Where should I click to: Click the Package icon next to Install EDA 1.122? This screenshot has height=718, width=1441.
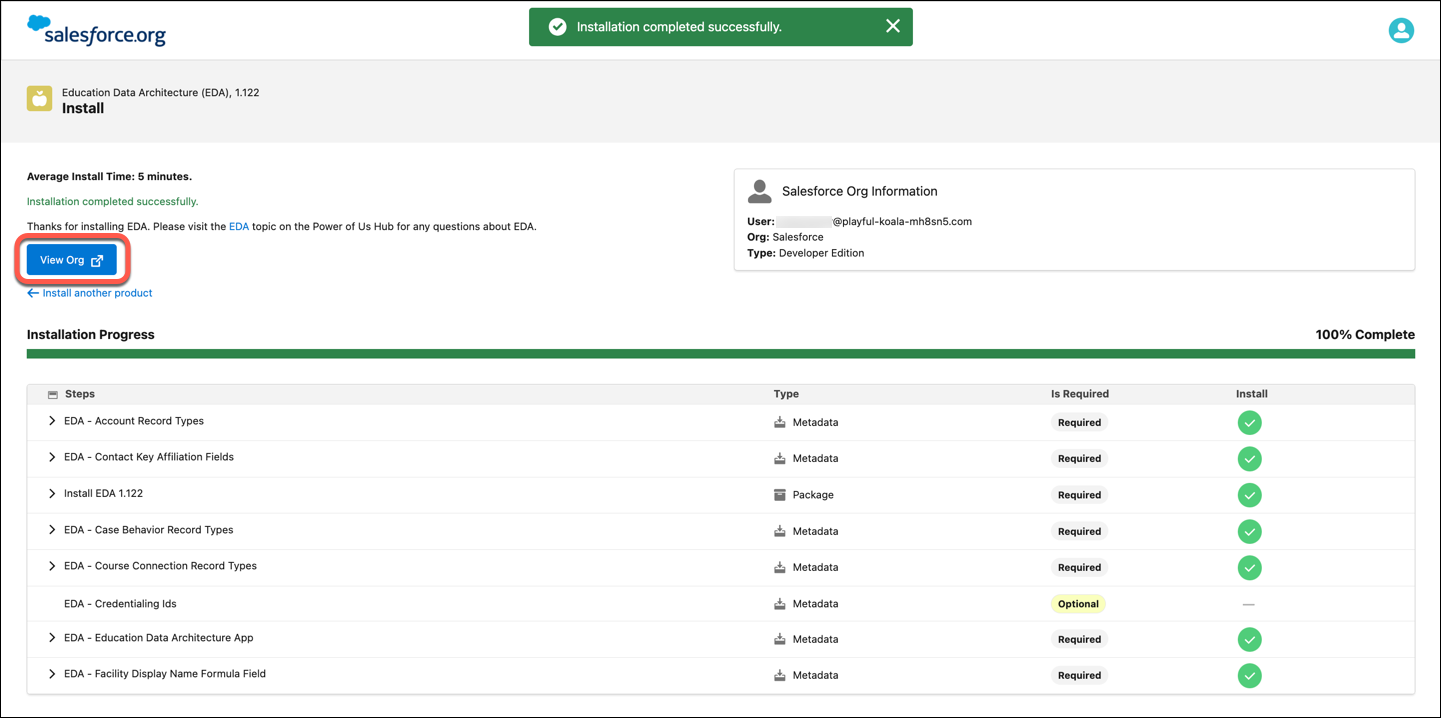click(781, 494)
